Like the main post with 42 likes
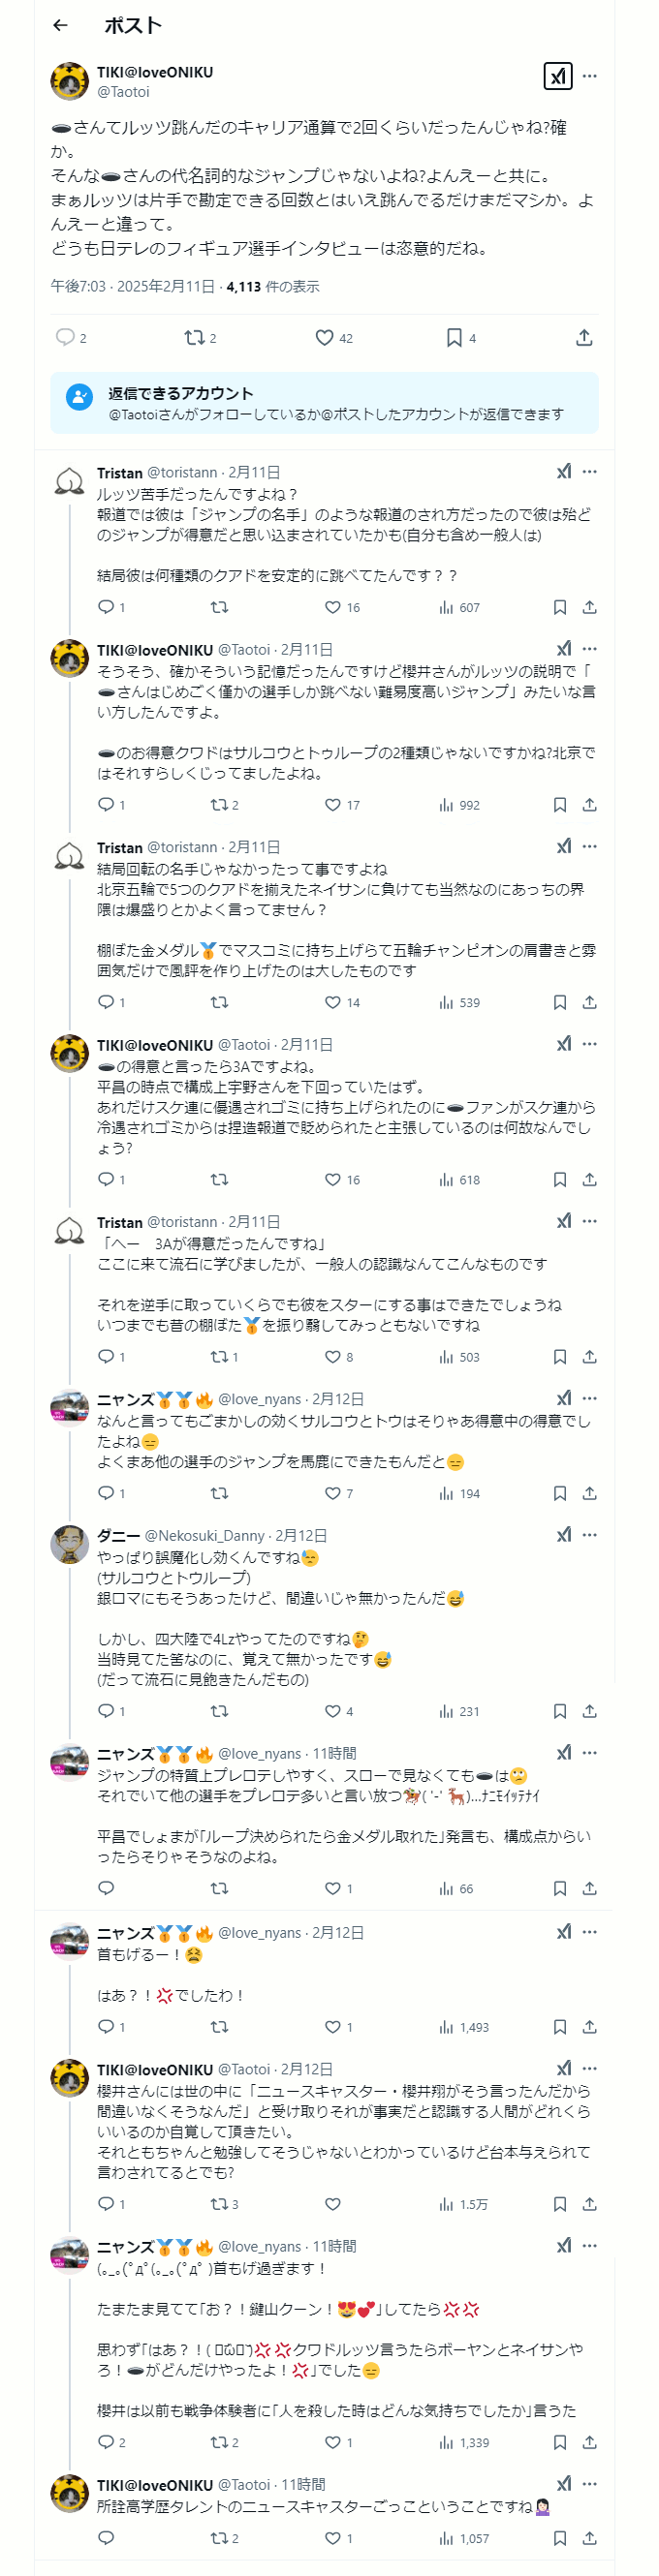 pos(325,338)
